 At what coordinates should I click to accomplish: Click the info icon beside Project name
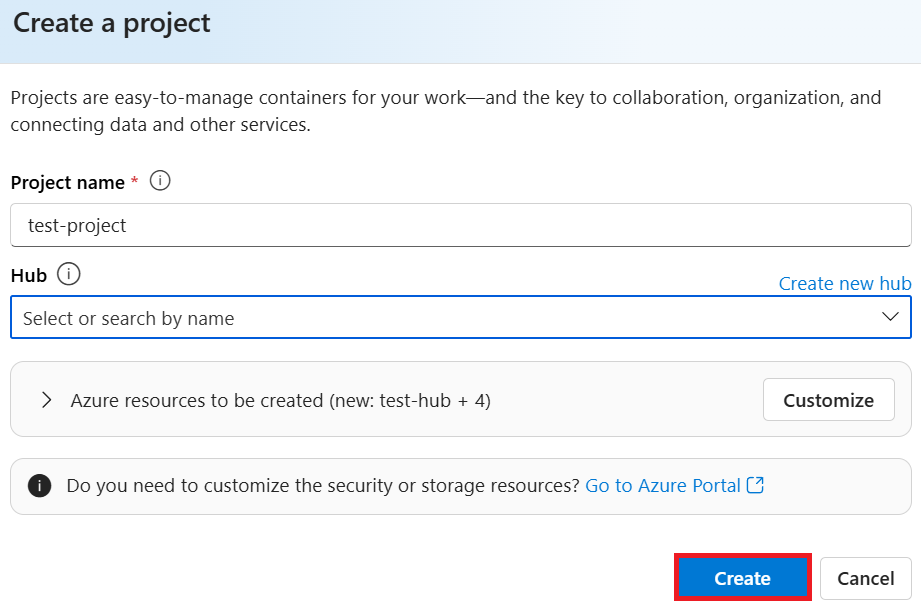pyautogui.click(x=160, y=181)
